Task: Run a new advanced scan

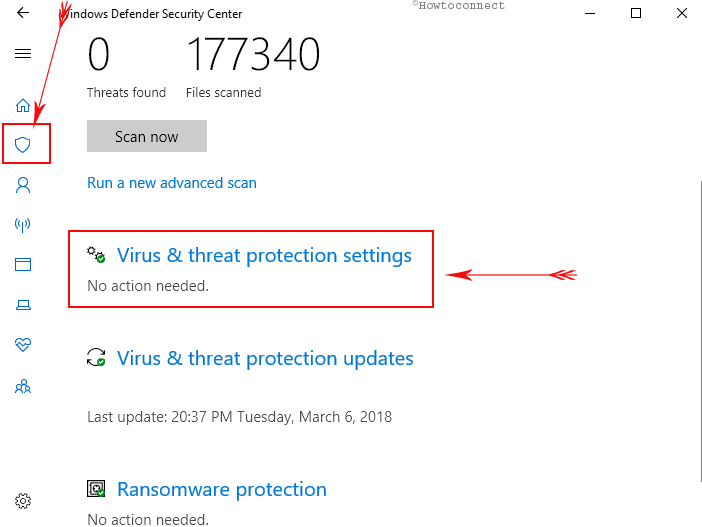Action: coord(172,183)
